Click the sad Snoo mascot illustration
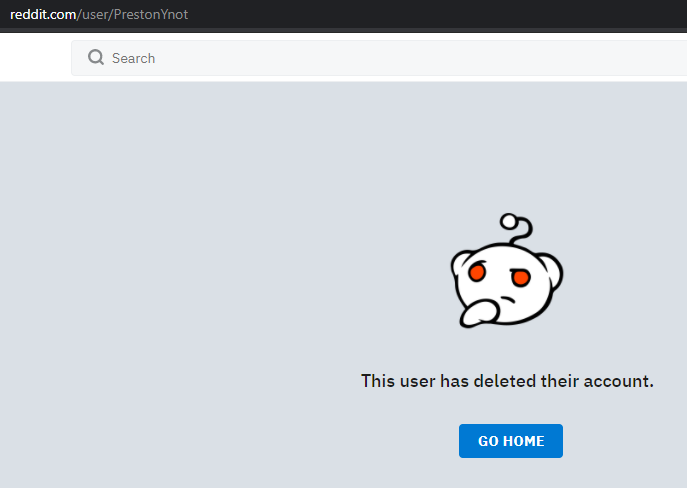This screenshot has width=687, height=488. pos(507,270)
